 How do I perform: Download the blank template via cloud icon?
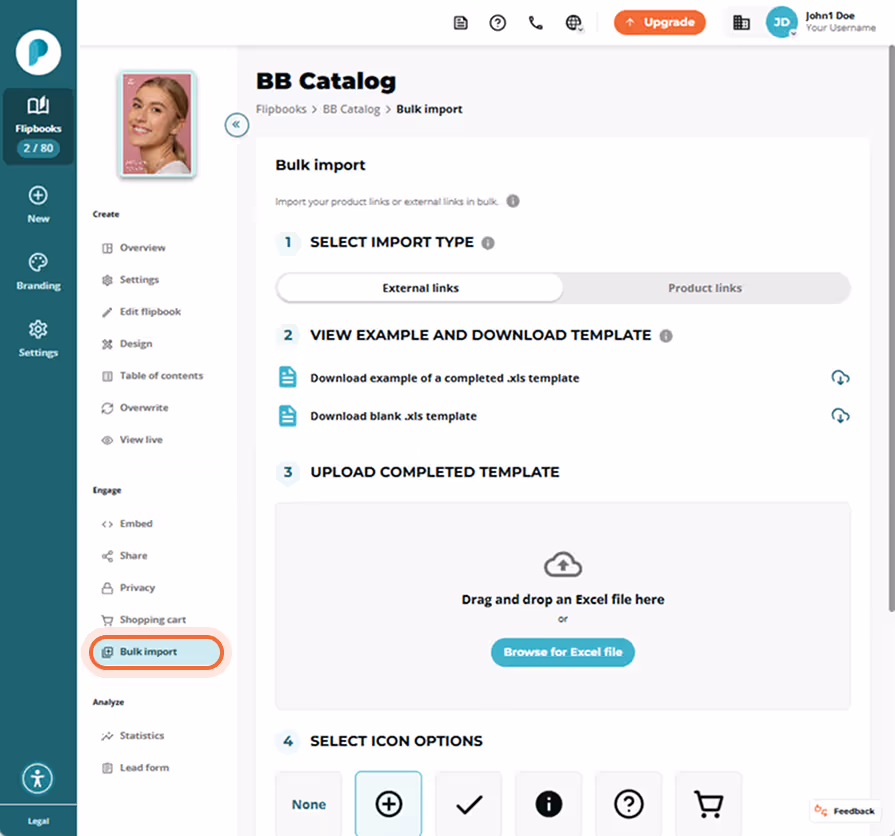pos(840,416)
